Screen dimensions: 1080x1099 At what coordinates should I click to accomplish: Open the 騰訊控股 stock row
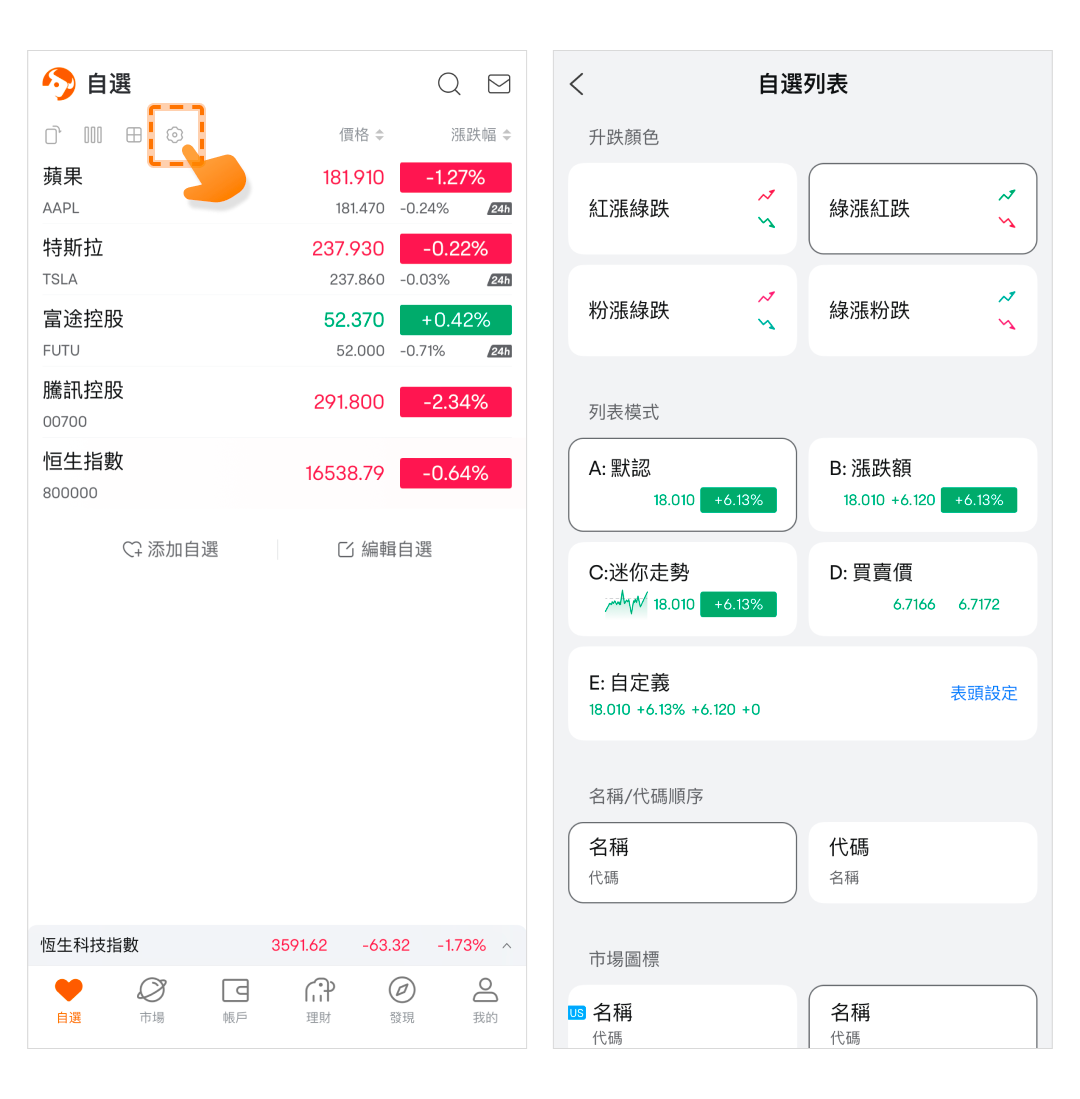pyautogui.click(x=277, y=403)
